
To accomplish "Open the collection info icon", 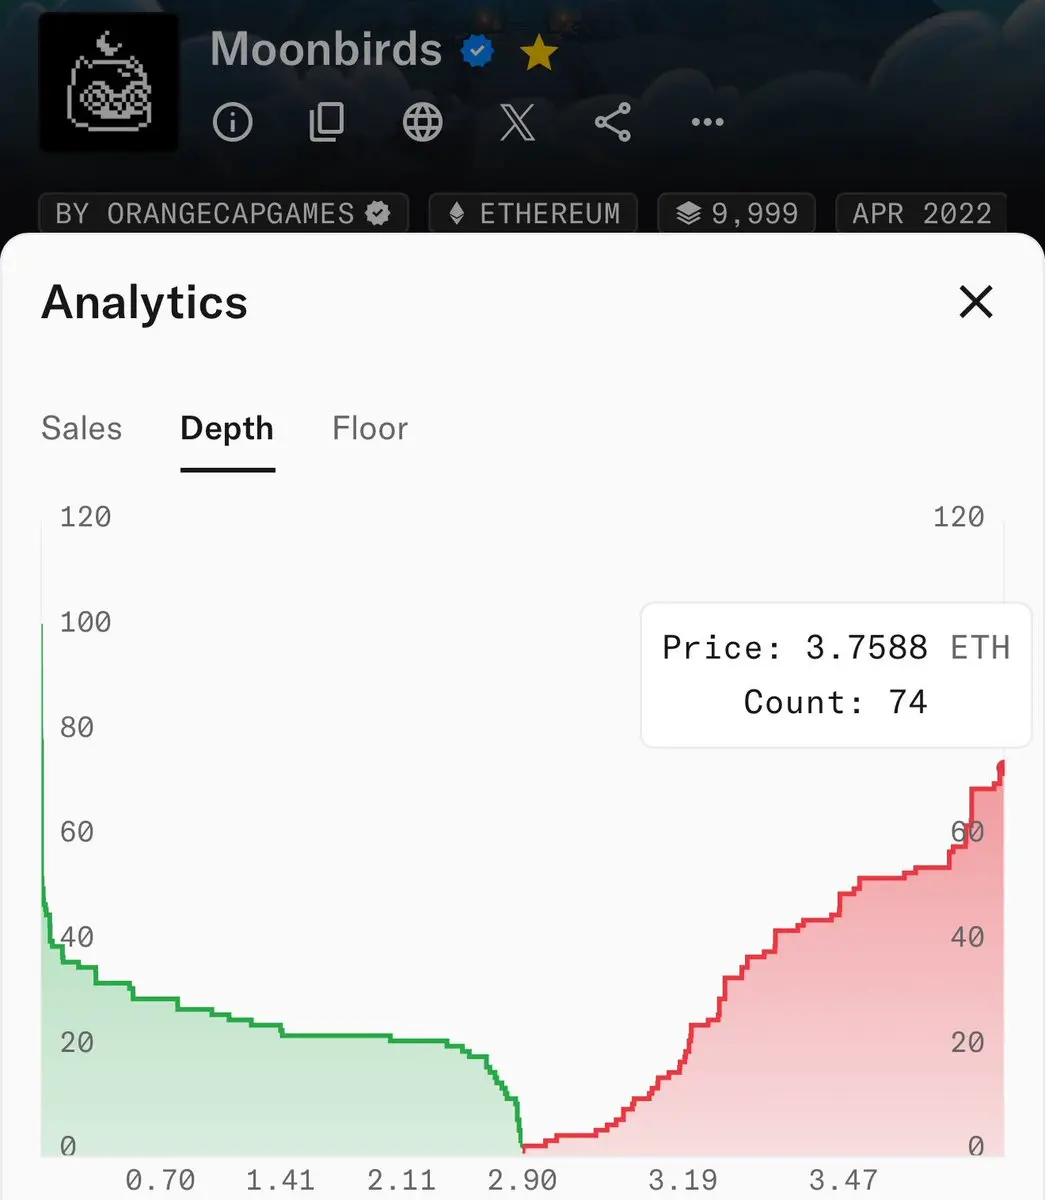I will click(232, 122).
